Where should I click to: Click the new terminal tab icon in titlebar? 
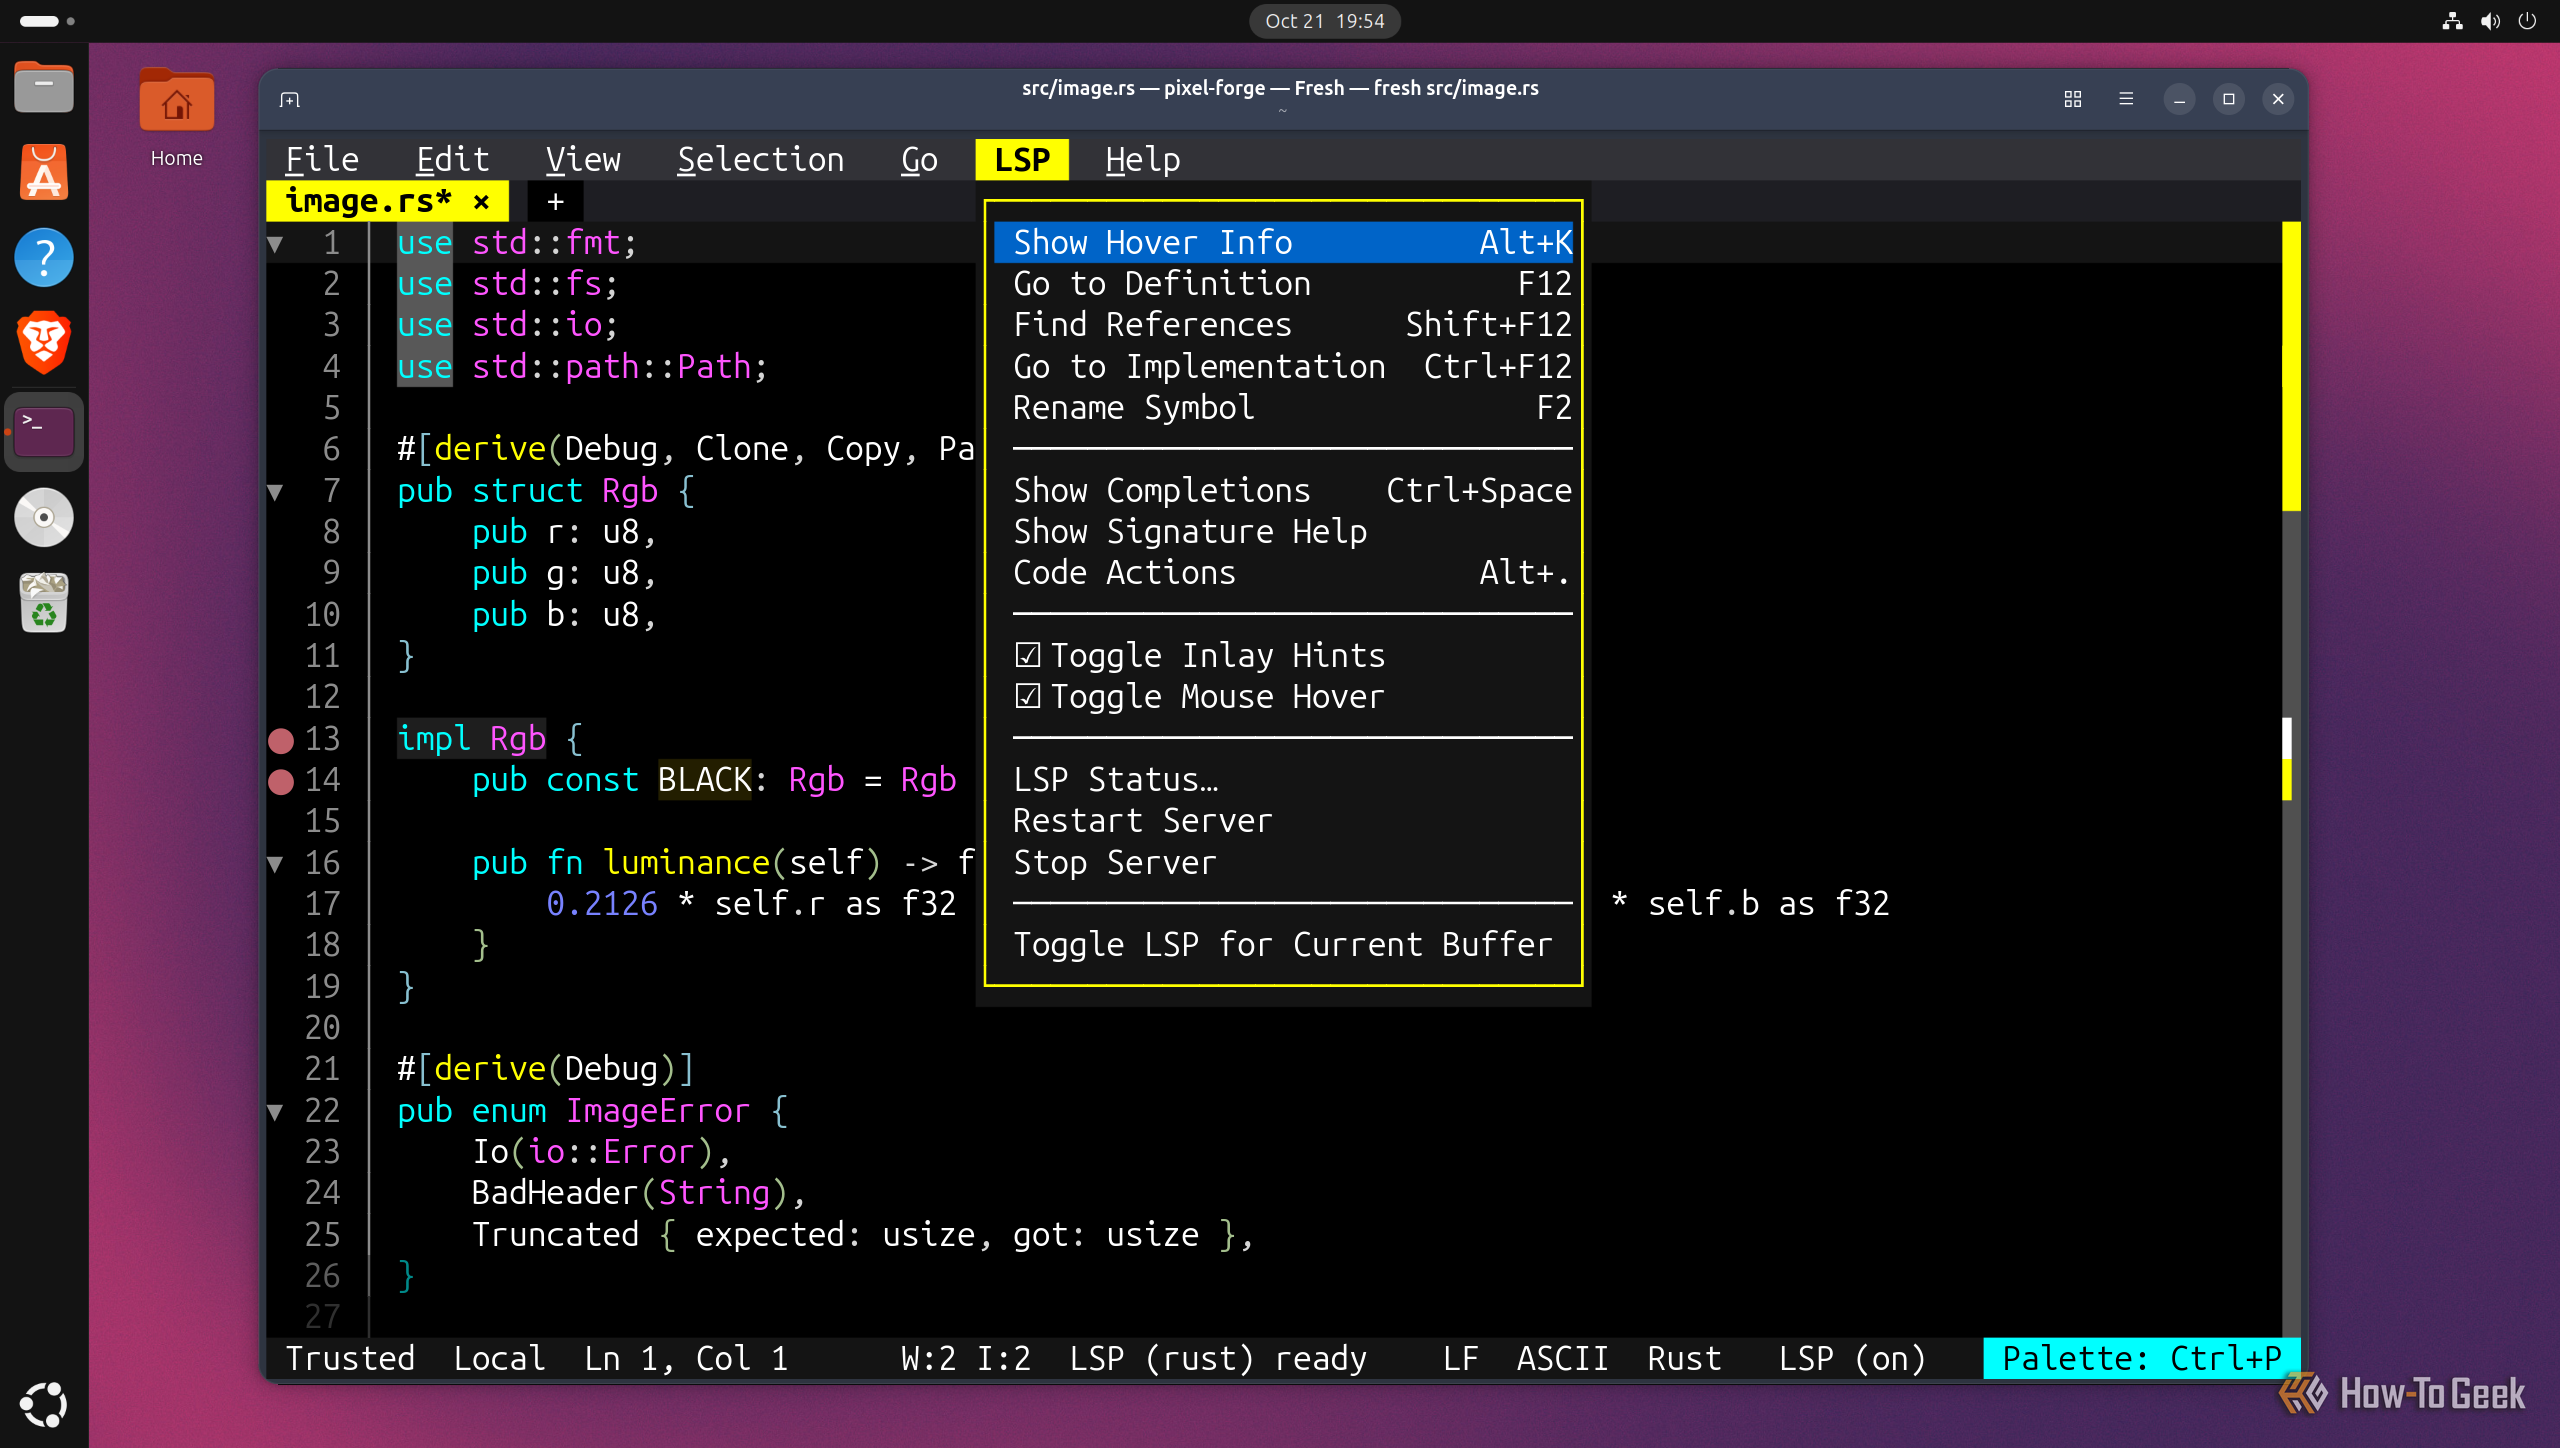click(x=290, y=99)
